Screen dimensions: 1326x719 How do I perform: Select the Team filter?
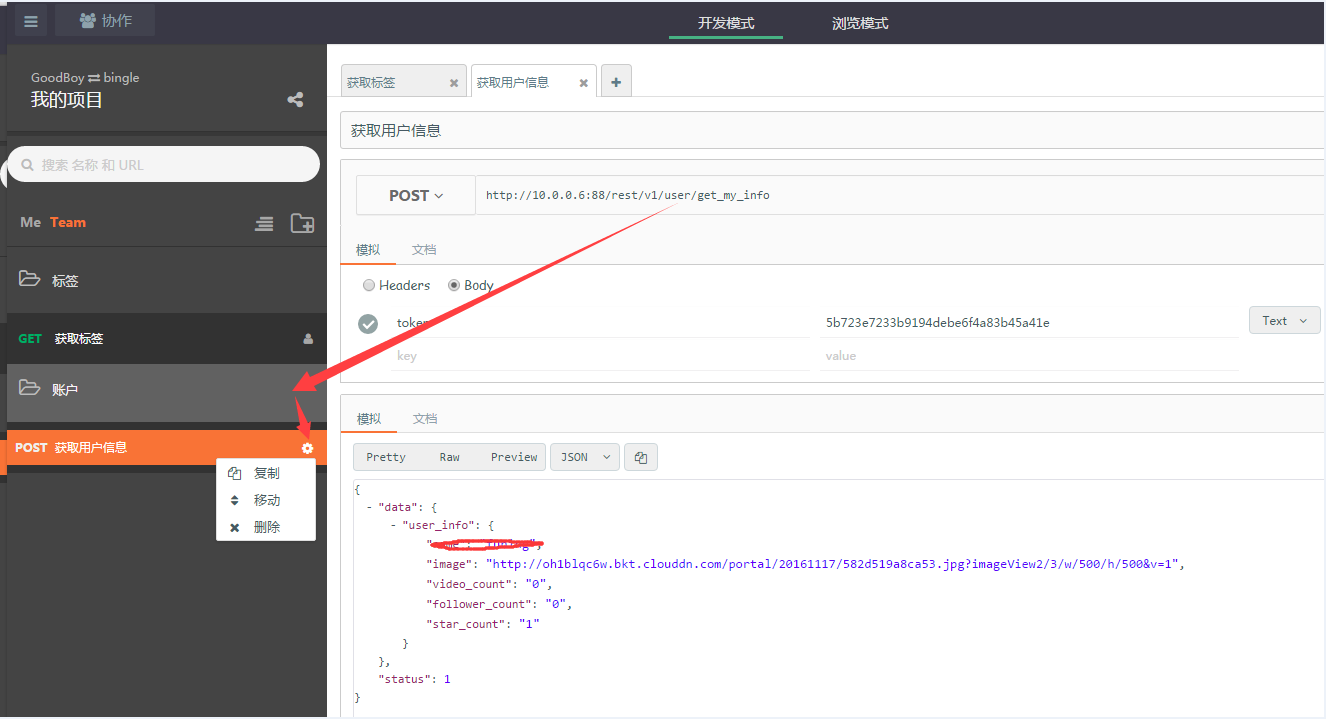tap(68, 222)
